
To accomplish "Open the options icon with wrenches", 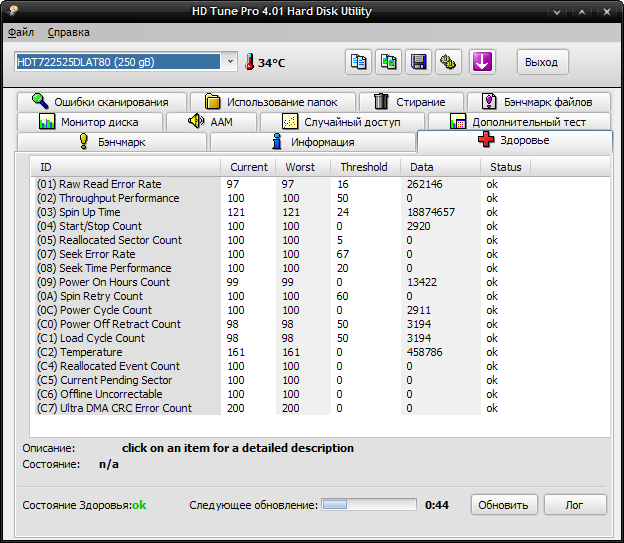I will 450,62.
